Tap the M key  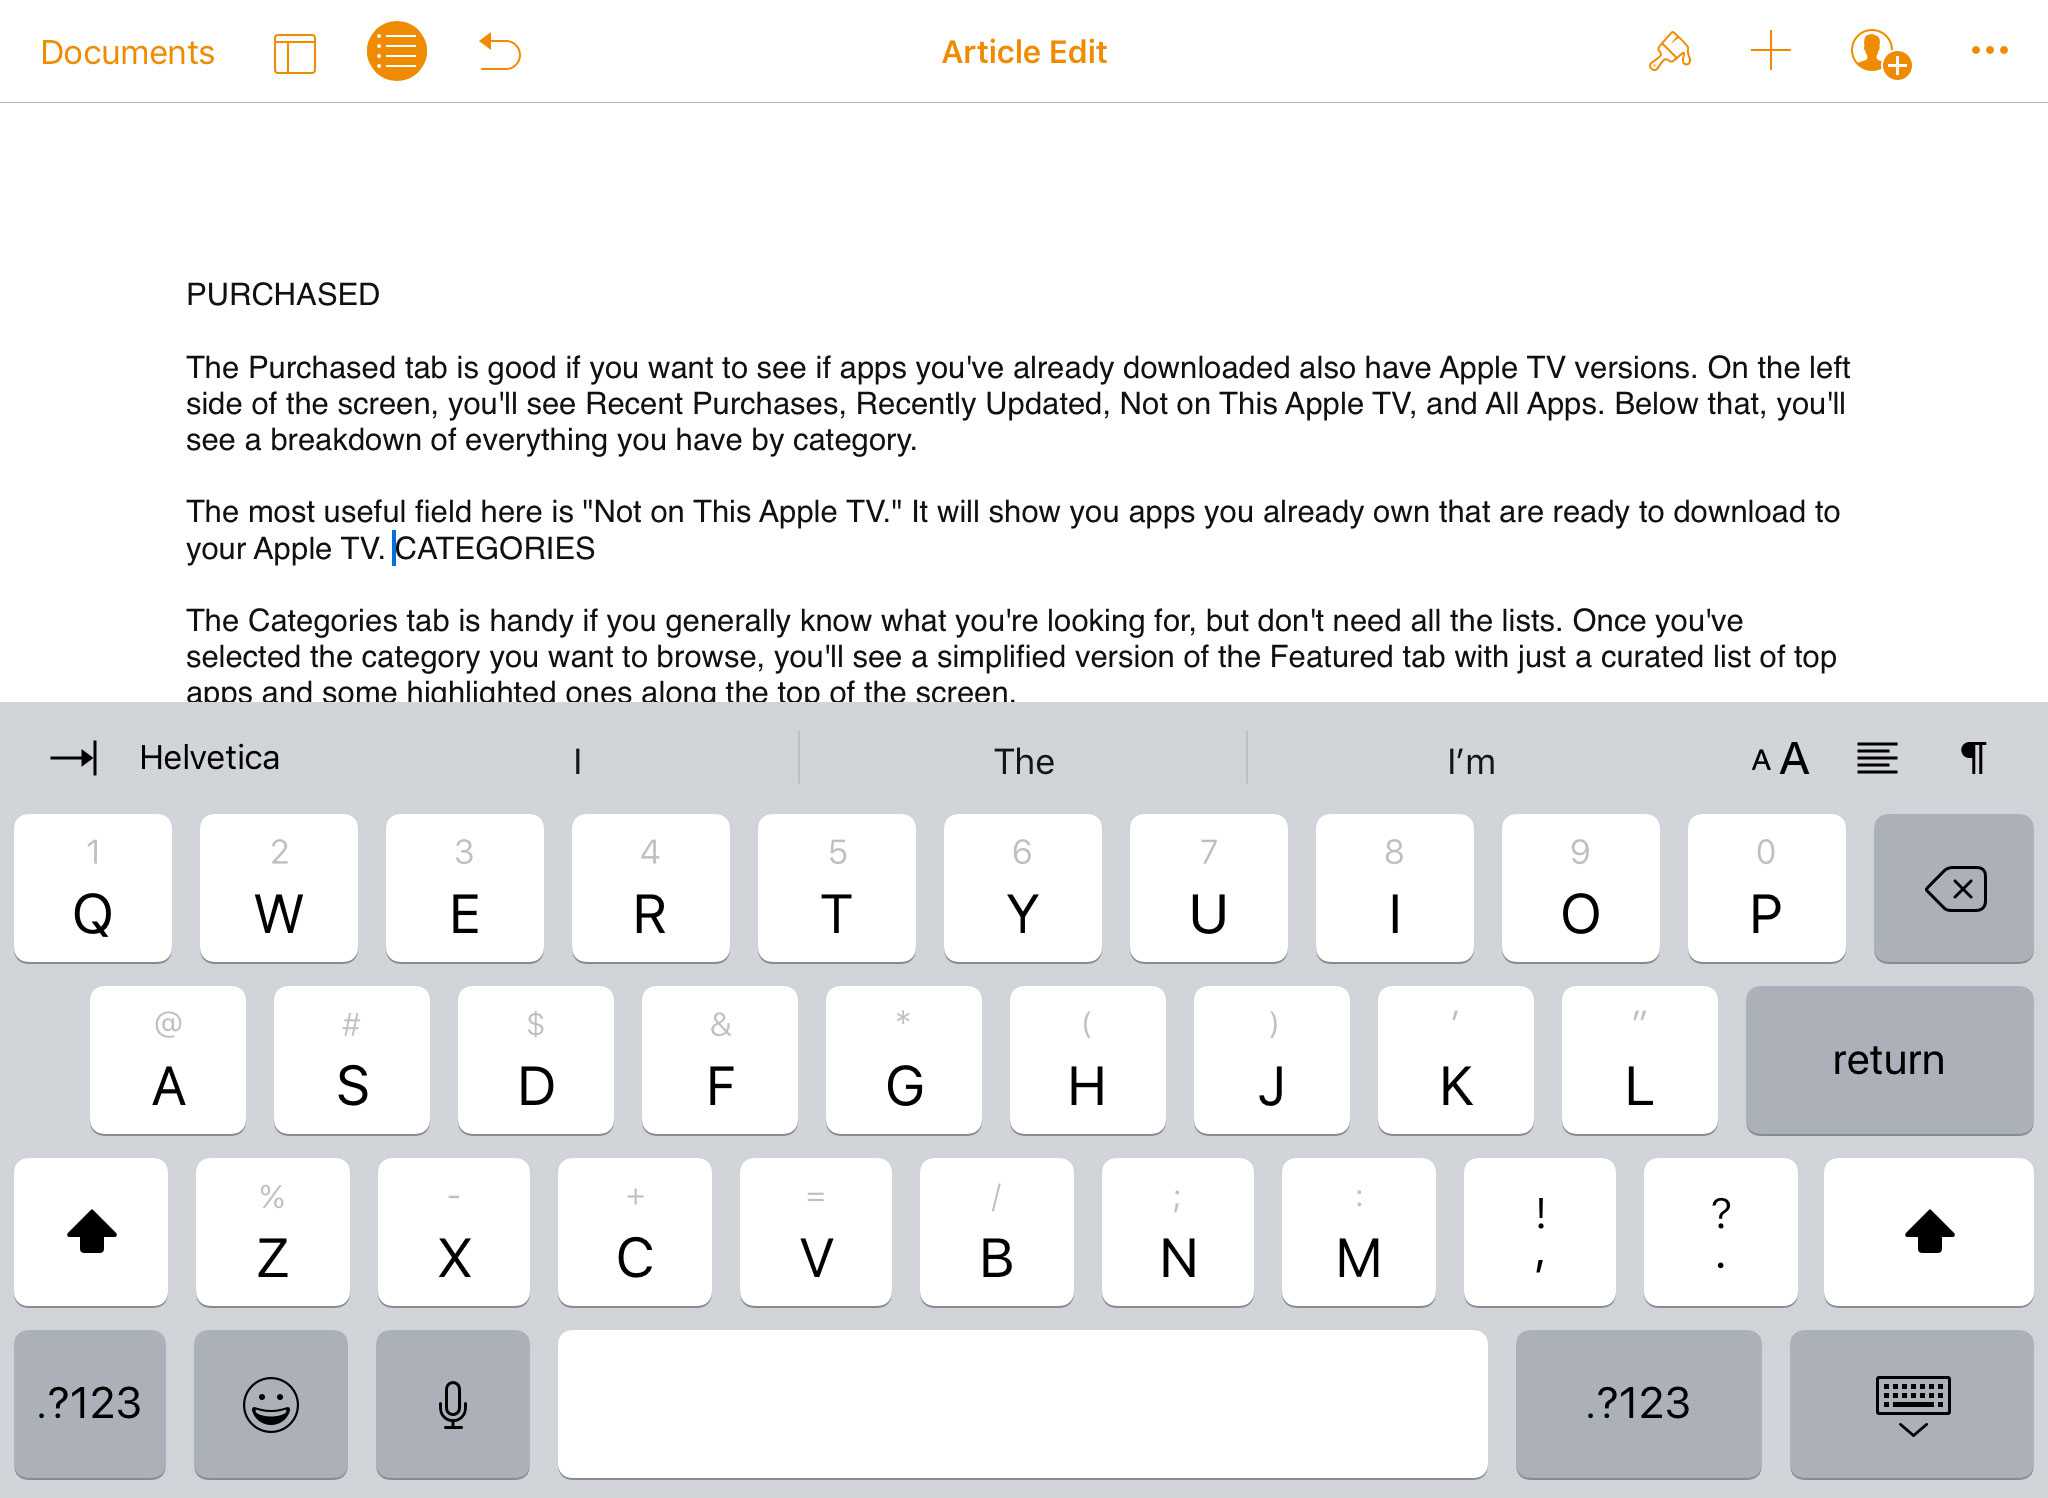pyautogui.click(x=1359, y=1232)
